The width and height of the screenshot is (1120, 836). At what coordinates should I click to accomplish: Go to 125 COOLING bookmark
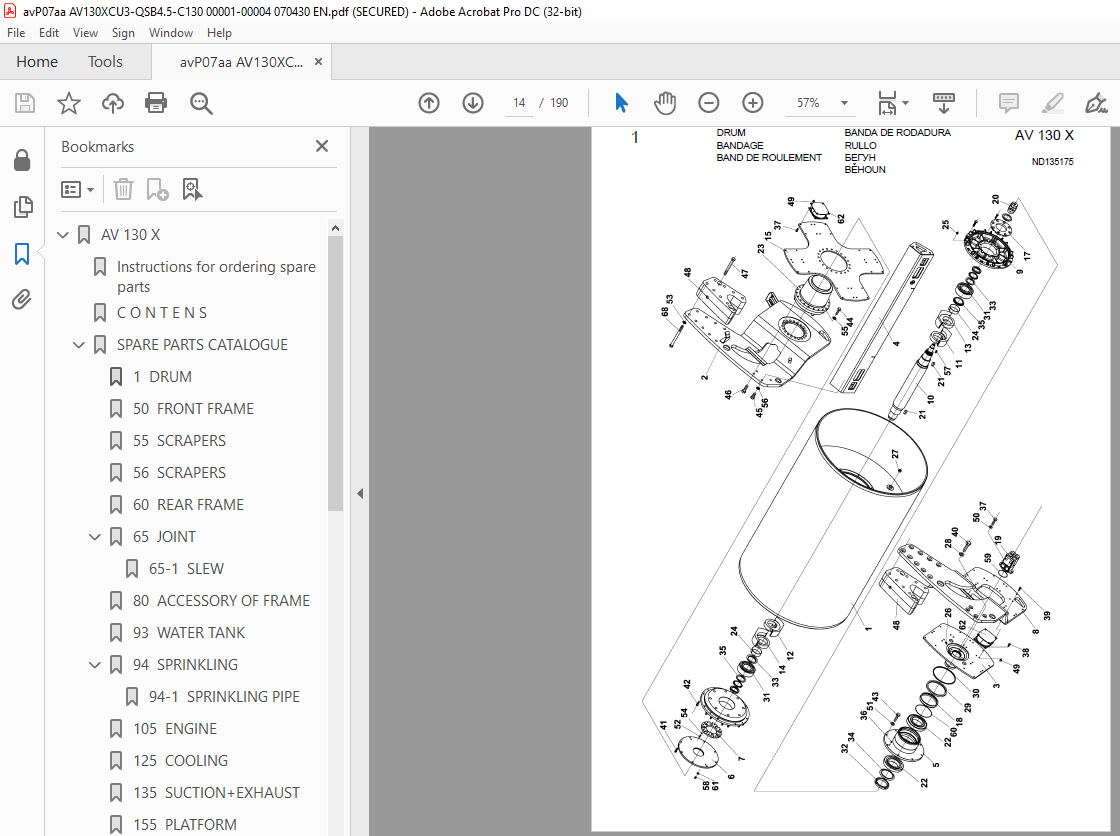[181, 761]
